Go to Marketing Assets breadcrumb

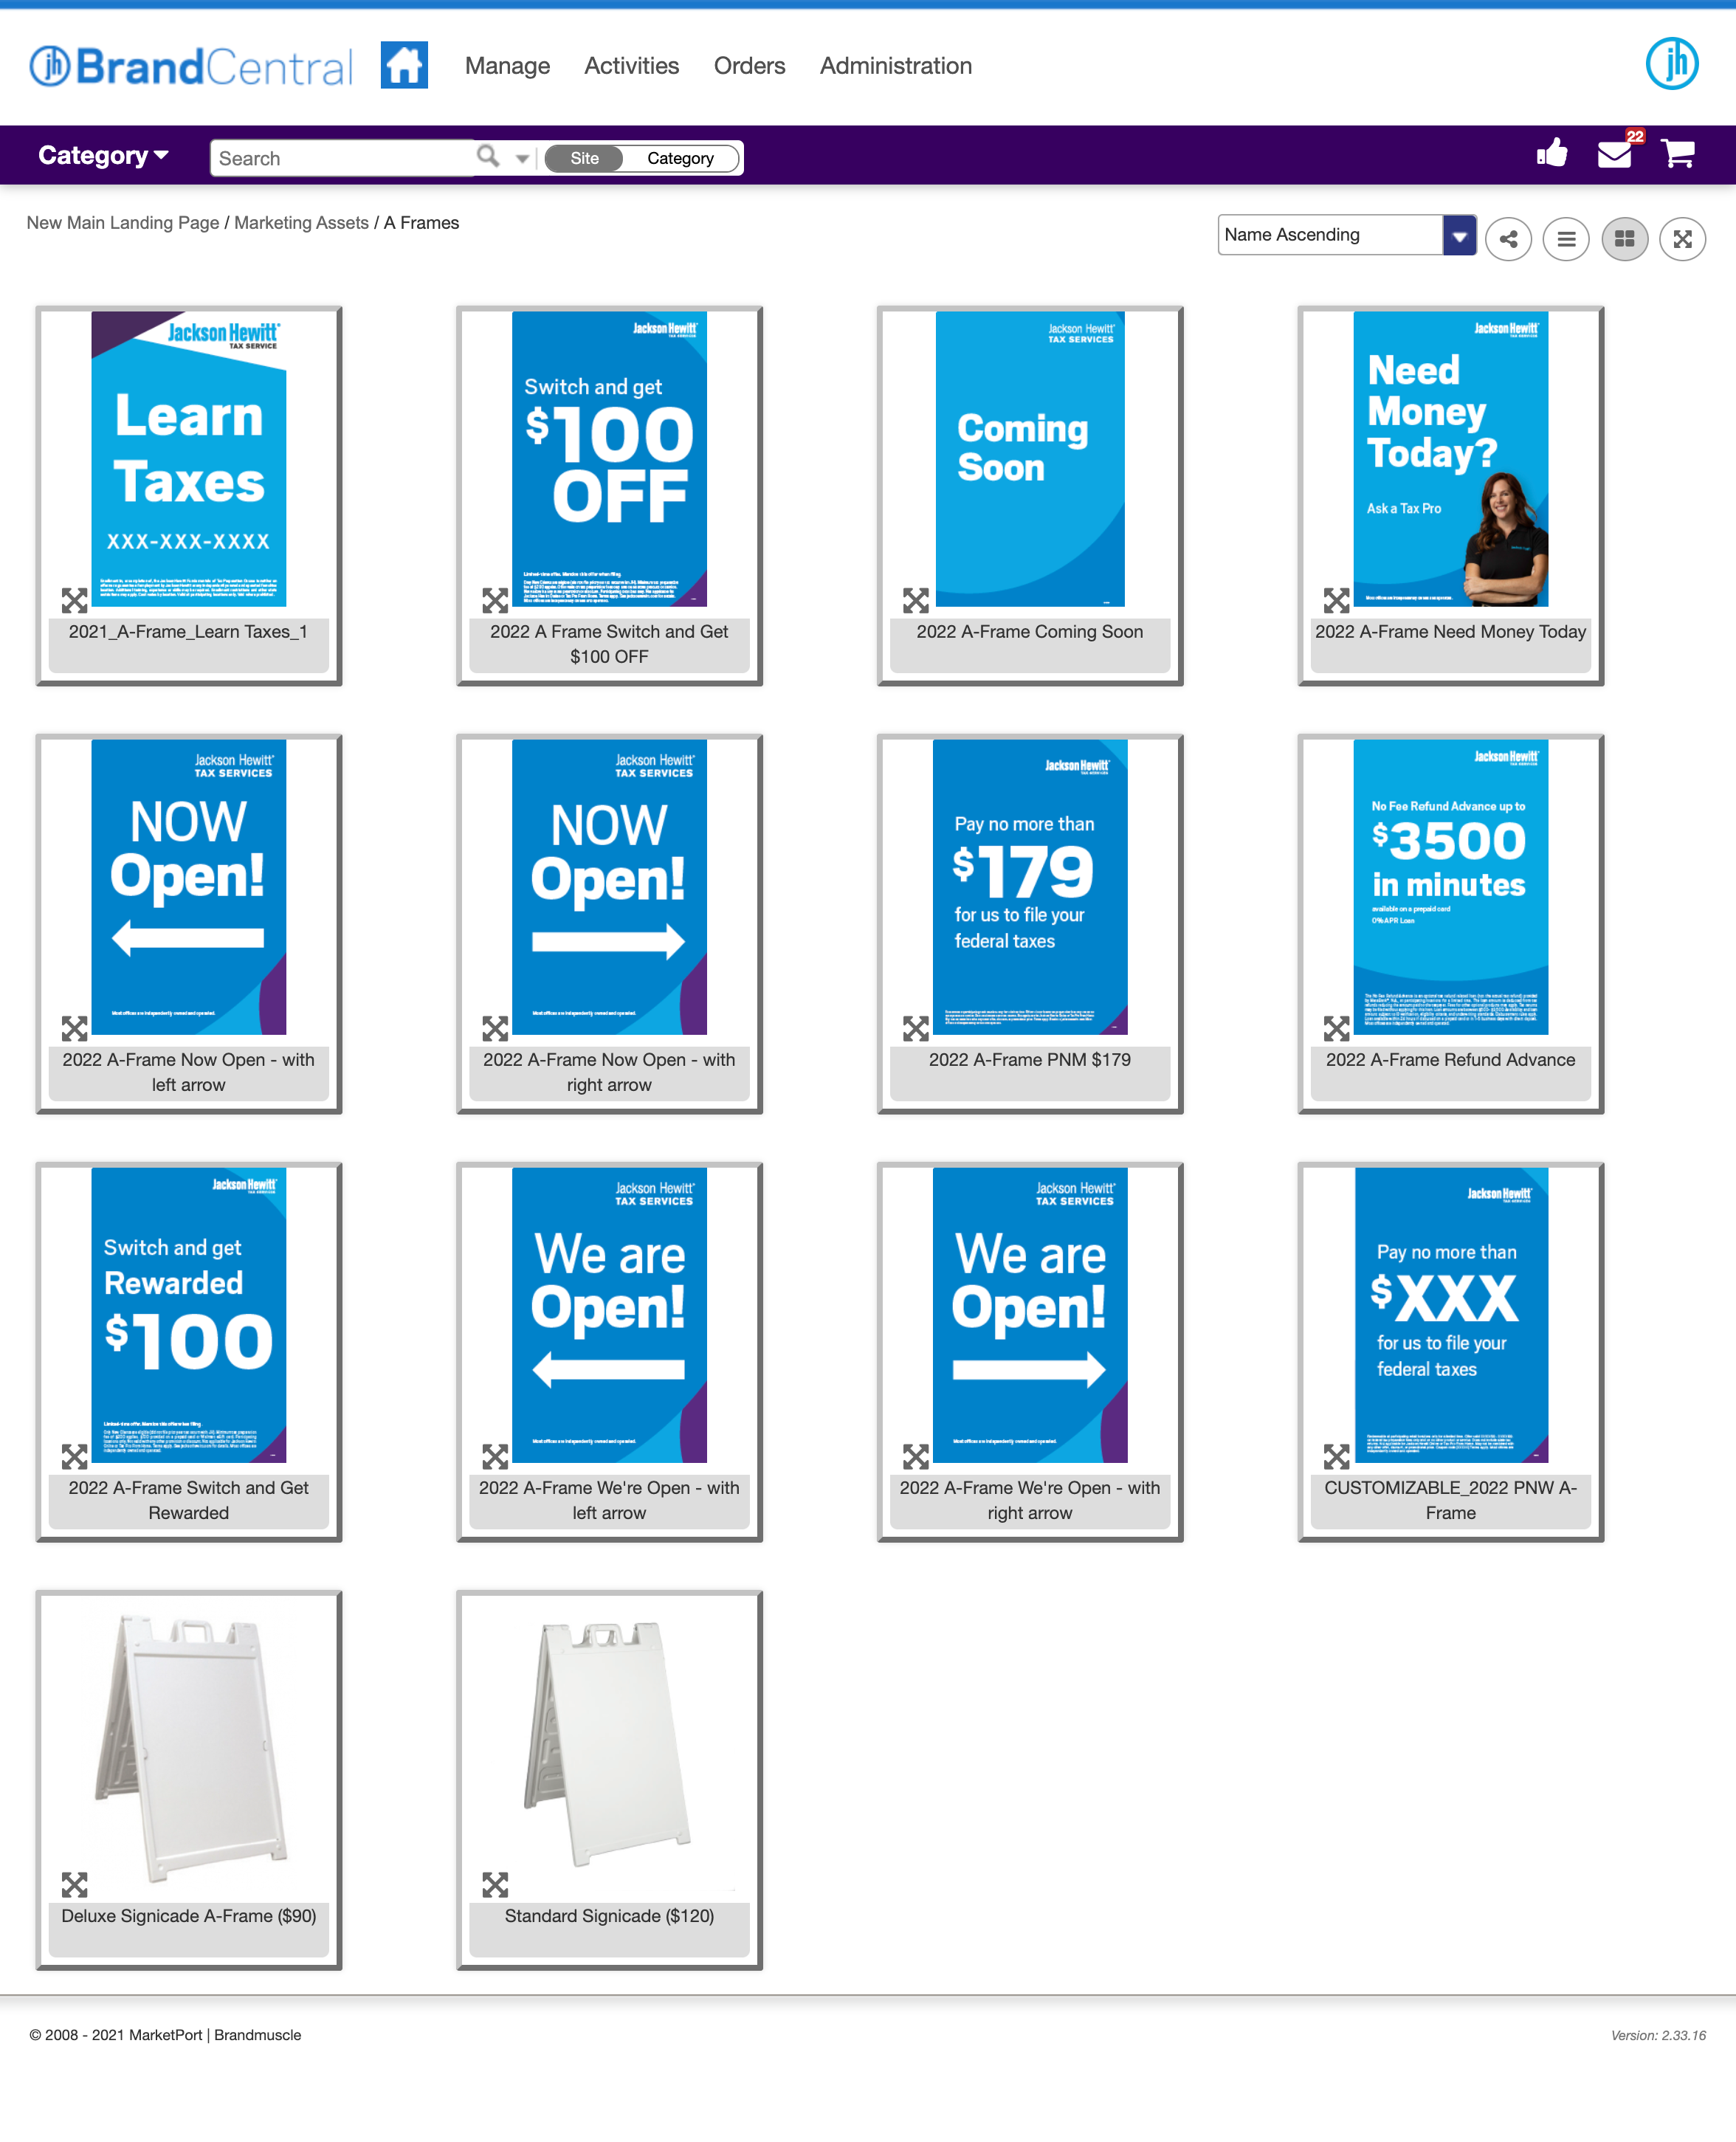point(301,223)
